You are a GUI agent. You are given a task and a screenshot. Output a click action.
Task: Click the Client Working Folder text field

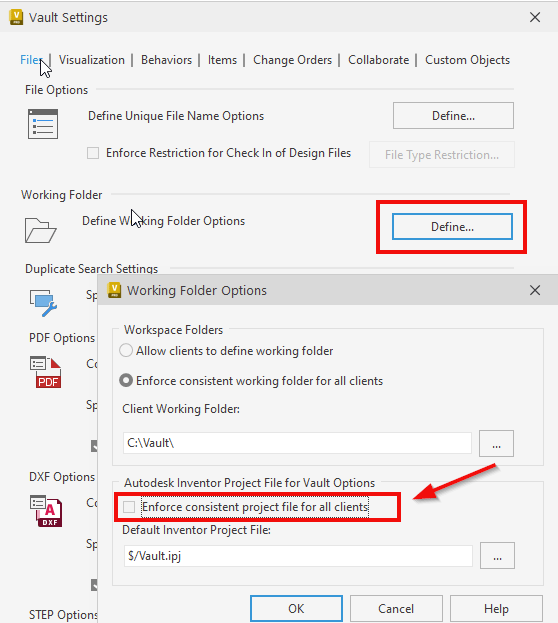pyautogui.click(x=297, y=443)
